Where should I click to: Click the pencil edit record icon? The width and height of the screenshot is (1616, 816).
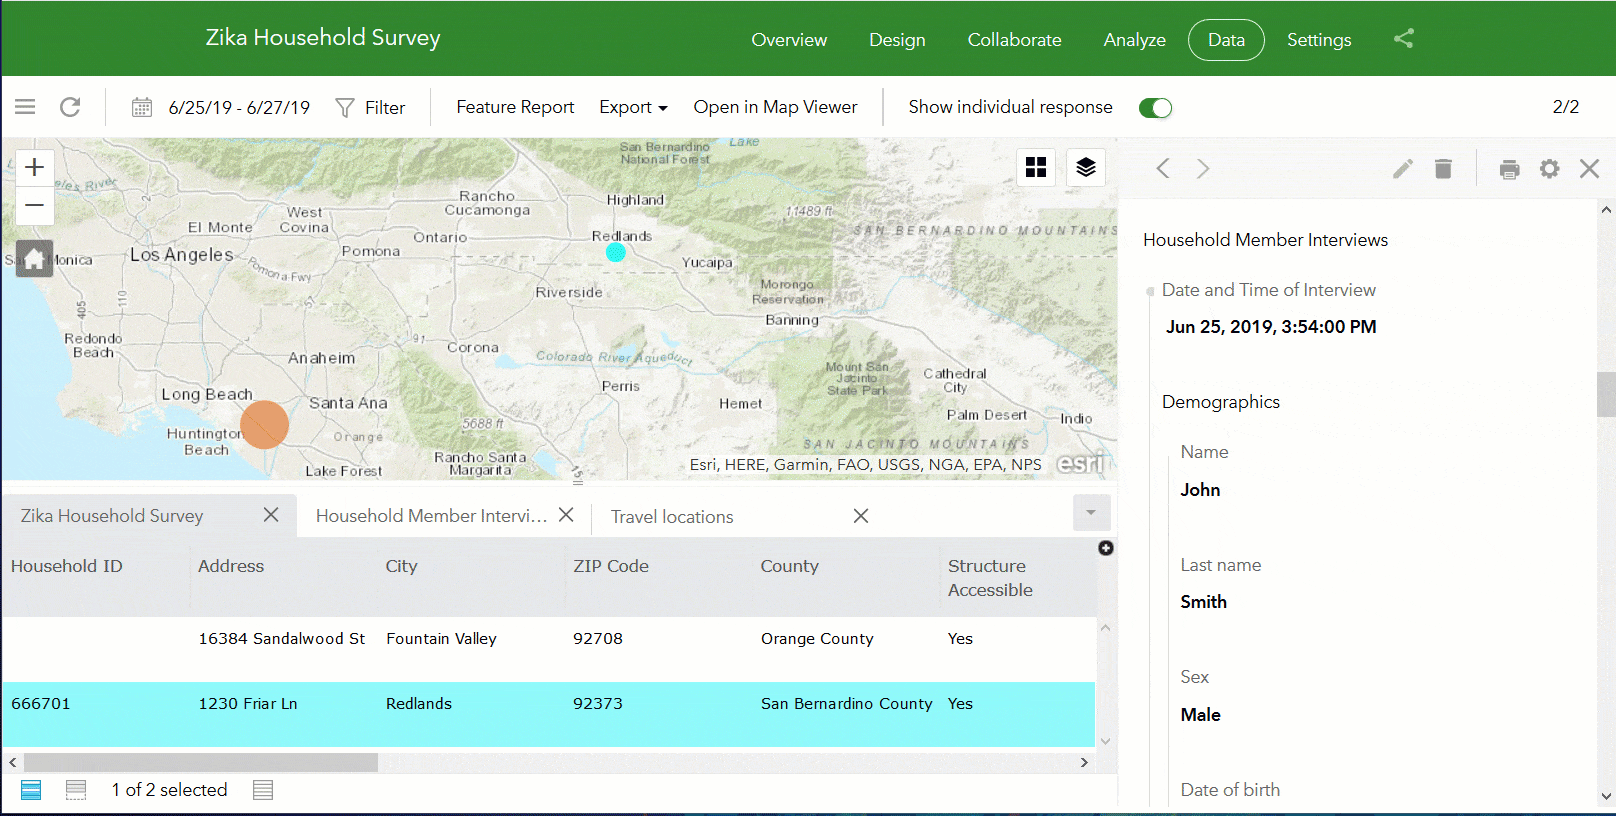point(1403,169)
